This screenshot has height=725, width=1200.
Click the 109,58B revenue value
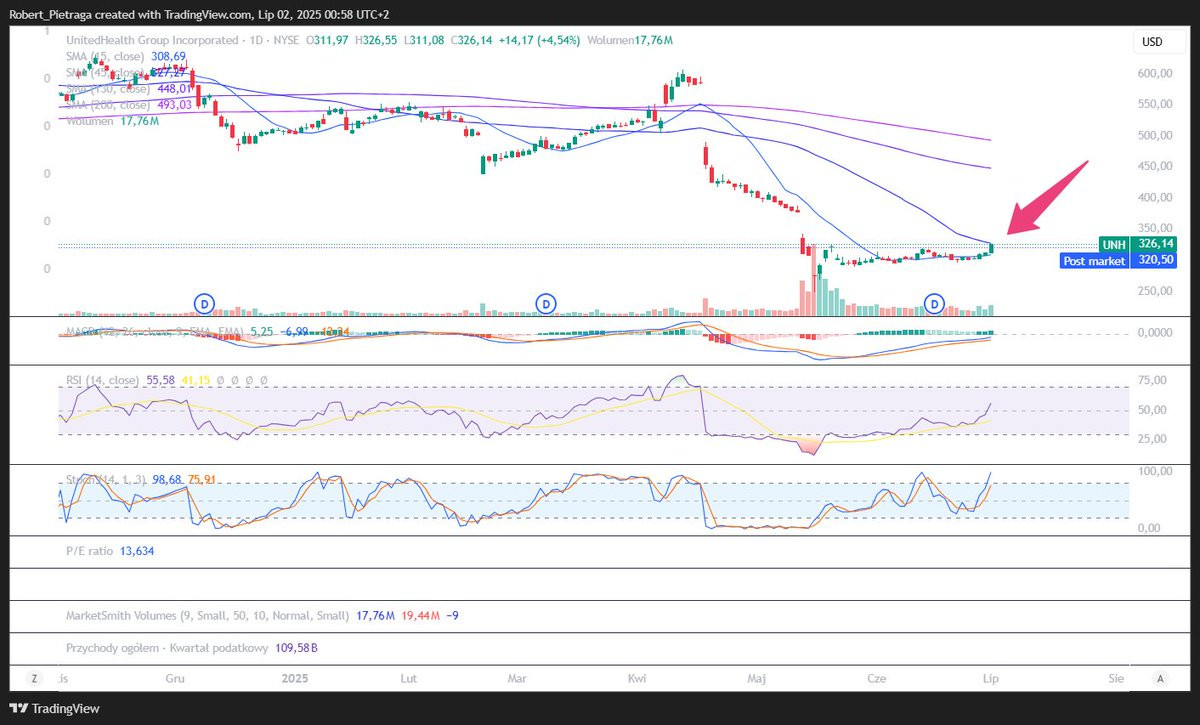(x=296, y=648)
